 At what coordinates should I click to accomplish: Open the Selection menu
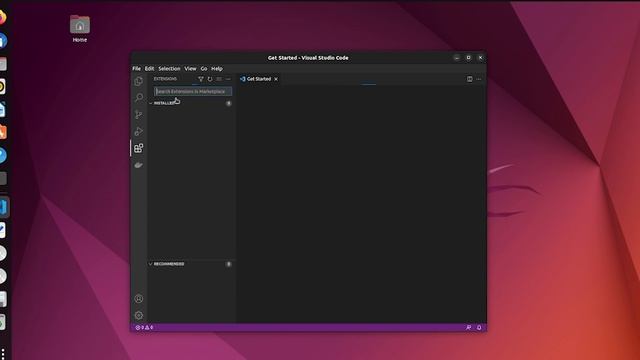[x=169, y=69]
